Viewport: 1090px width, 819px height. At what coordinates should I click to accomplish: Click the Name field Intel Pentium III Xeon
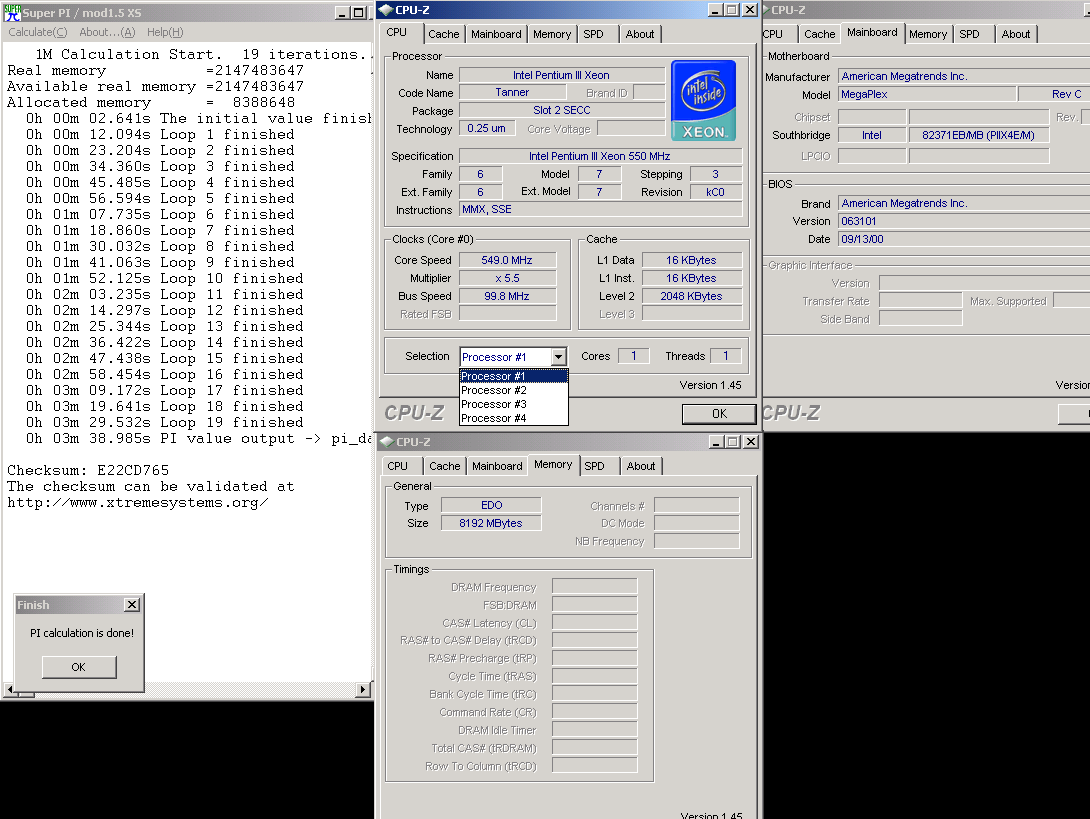pos(562,75)
